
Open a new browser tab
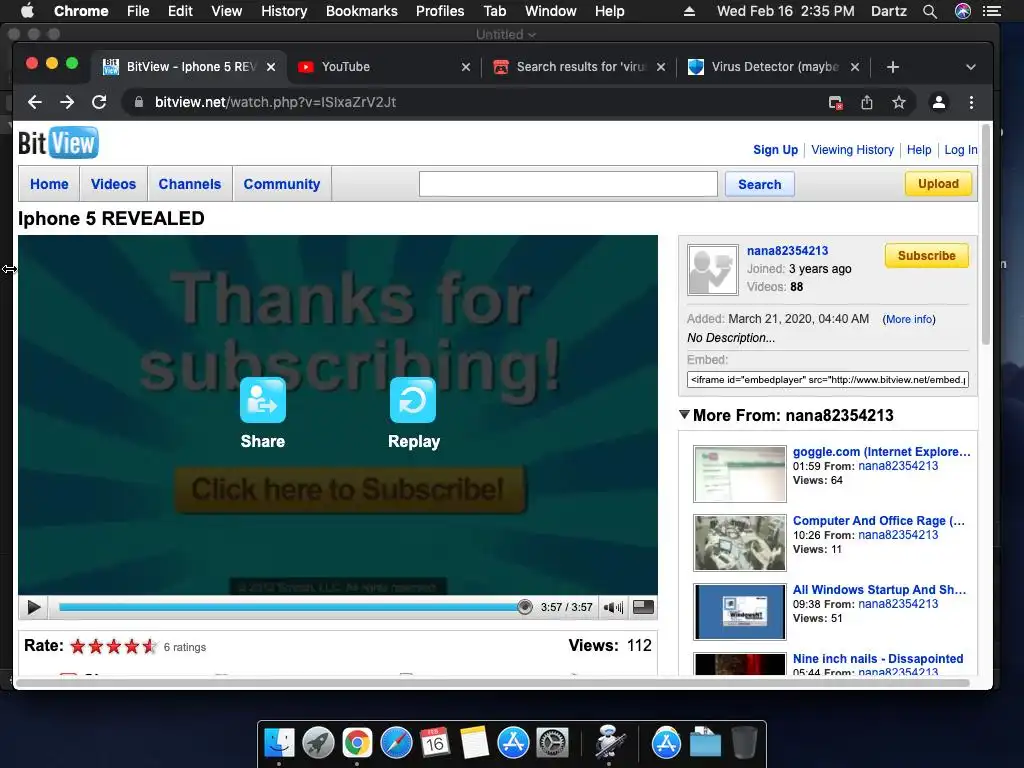pyautogui.click(x=893, y=67)
